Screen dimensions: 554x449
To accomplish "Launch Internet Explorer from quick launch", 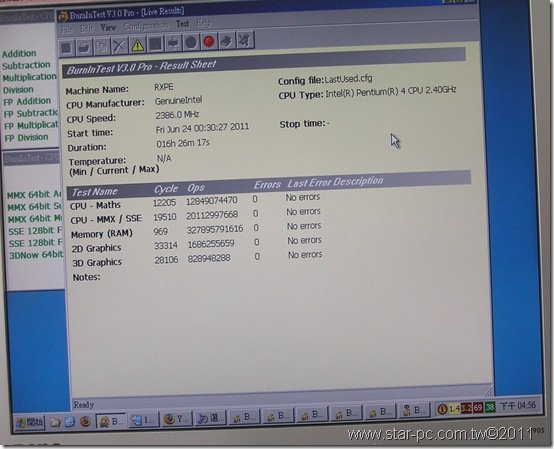I will pos(70,421).
